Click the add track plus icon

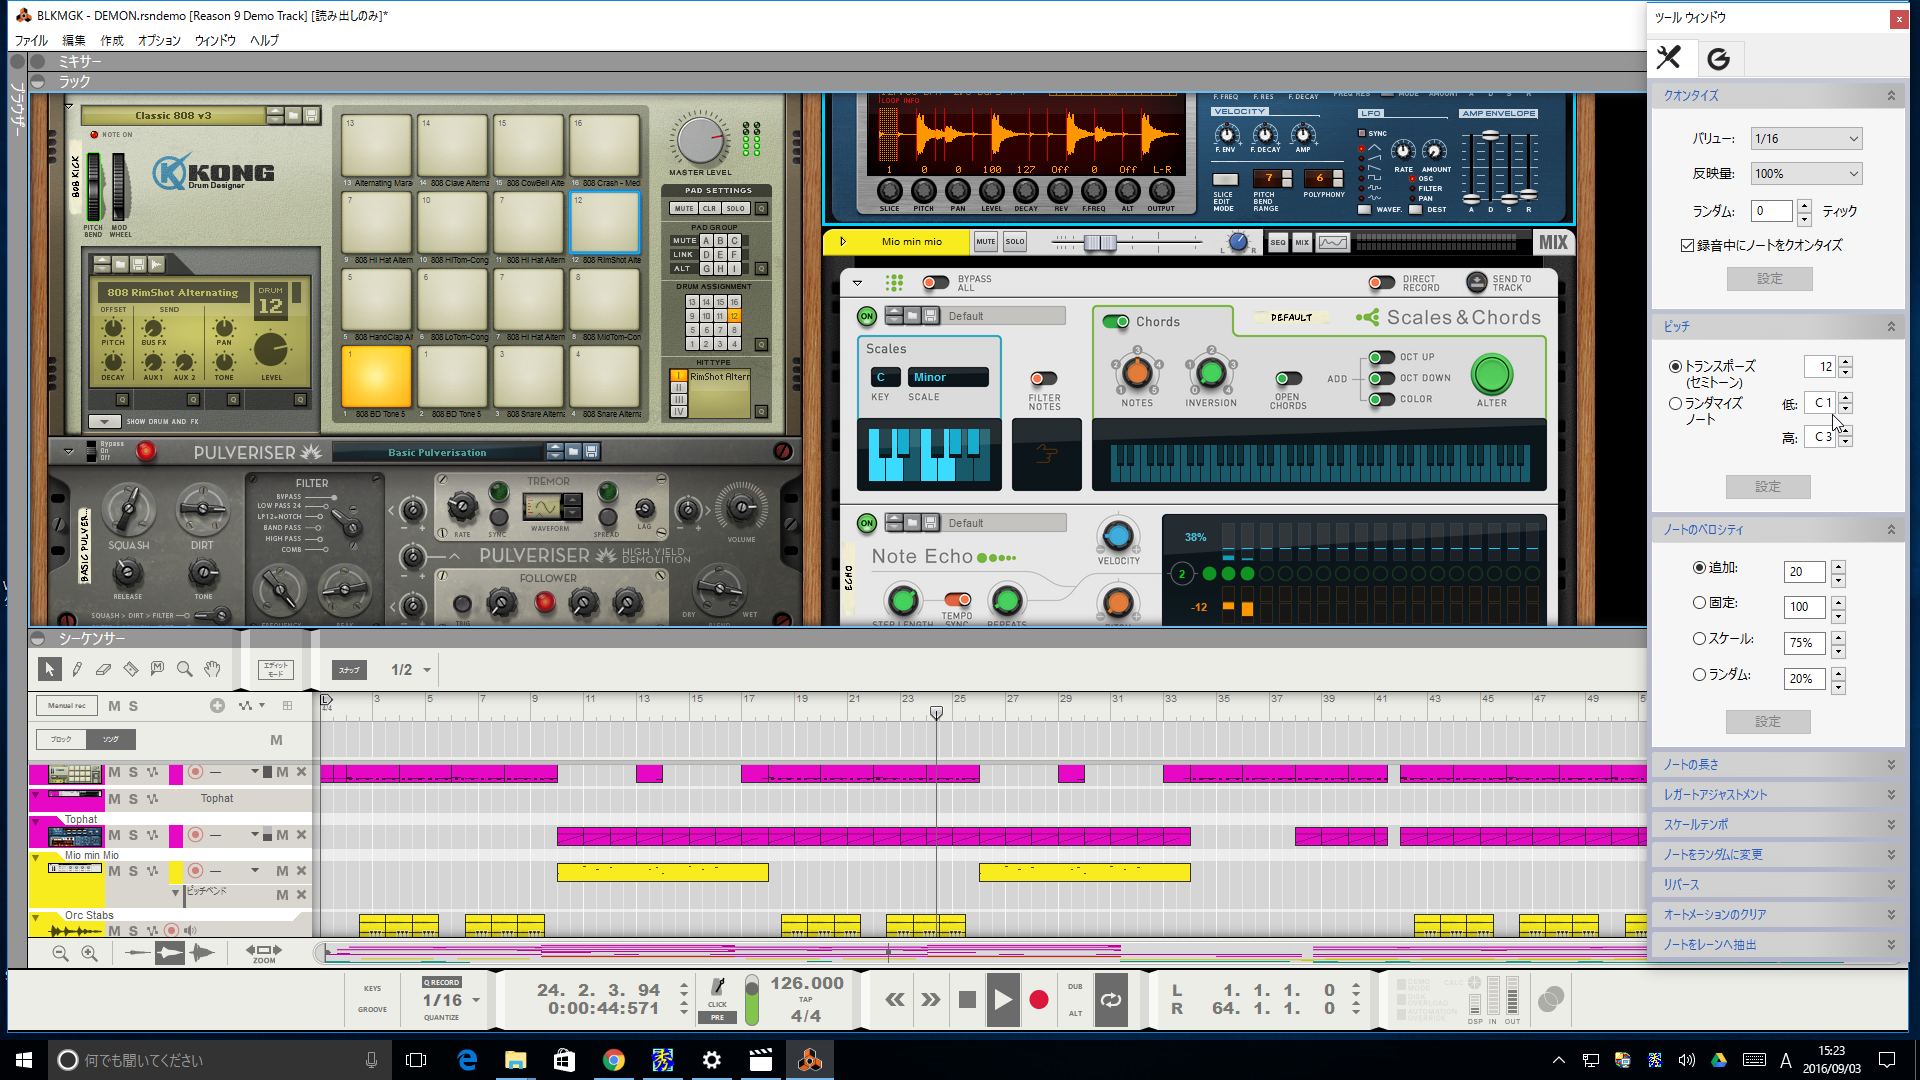coord(217,706)
